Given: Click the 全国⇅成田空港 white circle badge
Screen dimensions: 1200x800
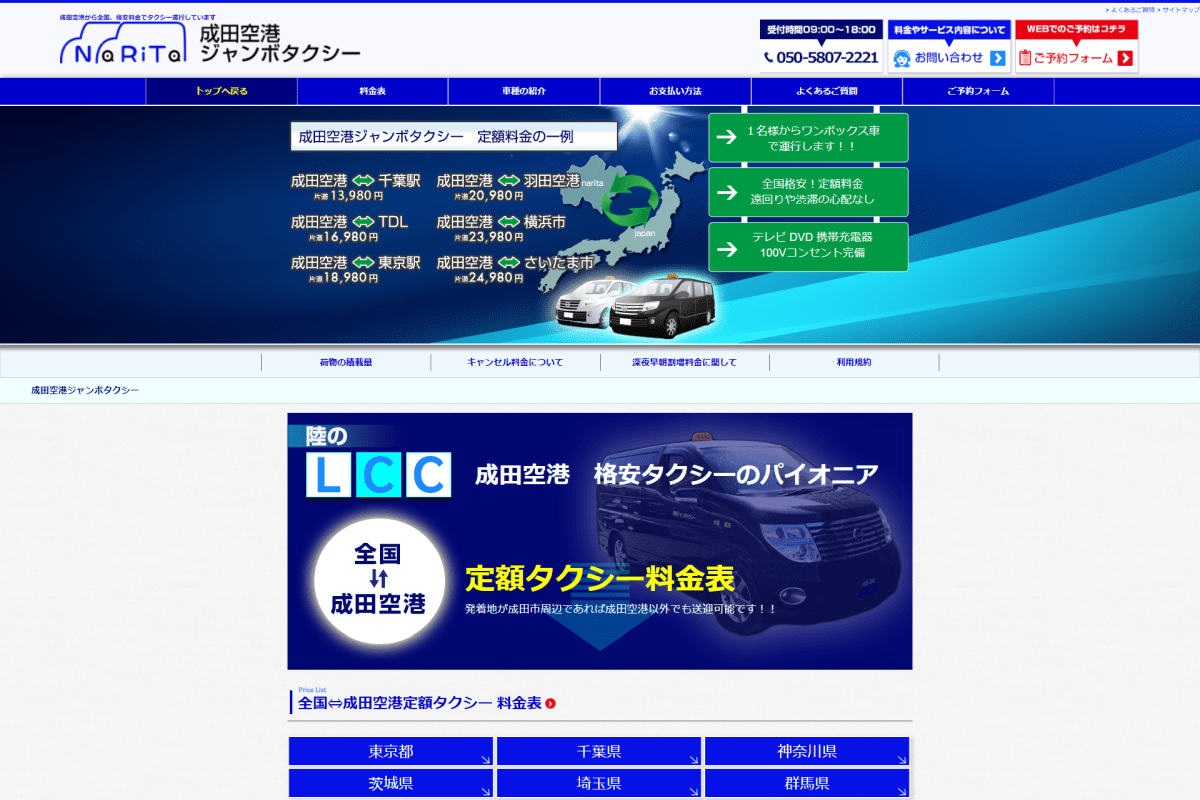Looking at the screenshot, I should 379,580.
